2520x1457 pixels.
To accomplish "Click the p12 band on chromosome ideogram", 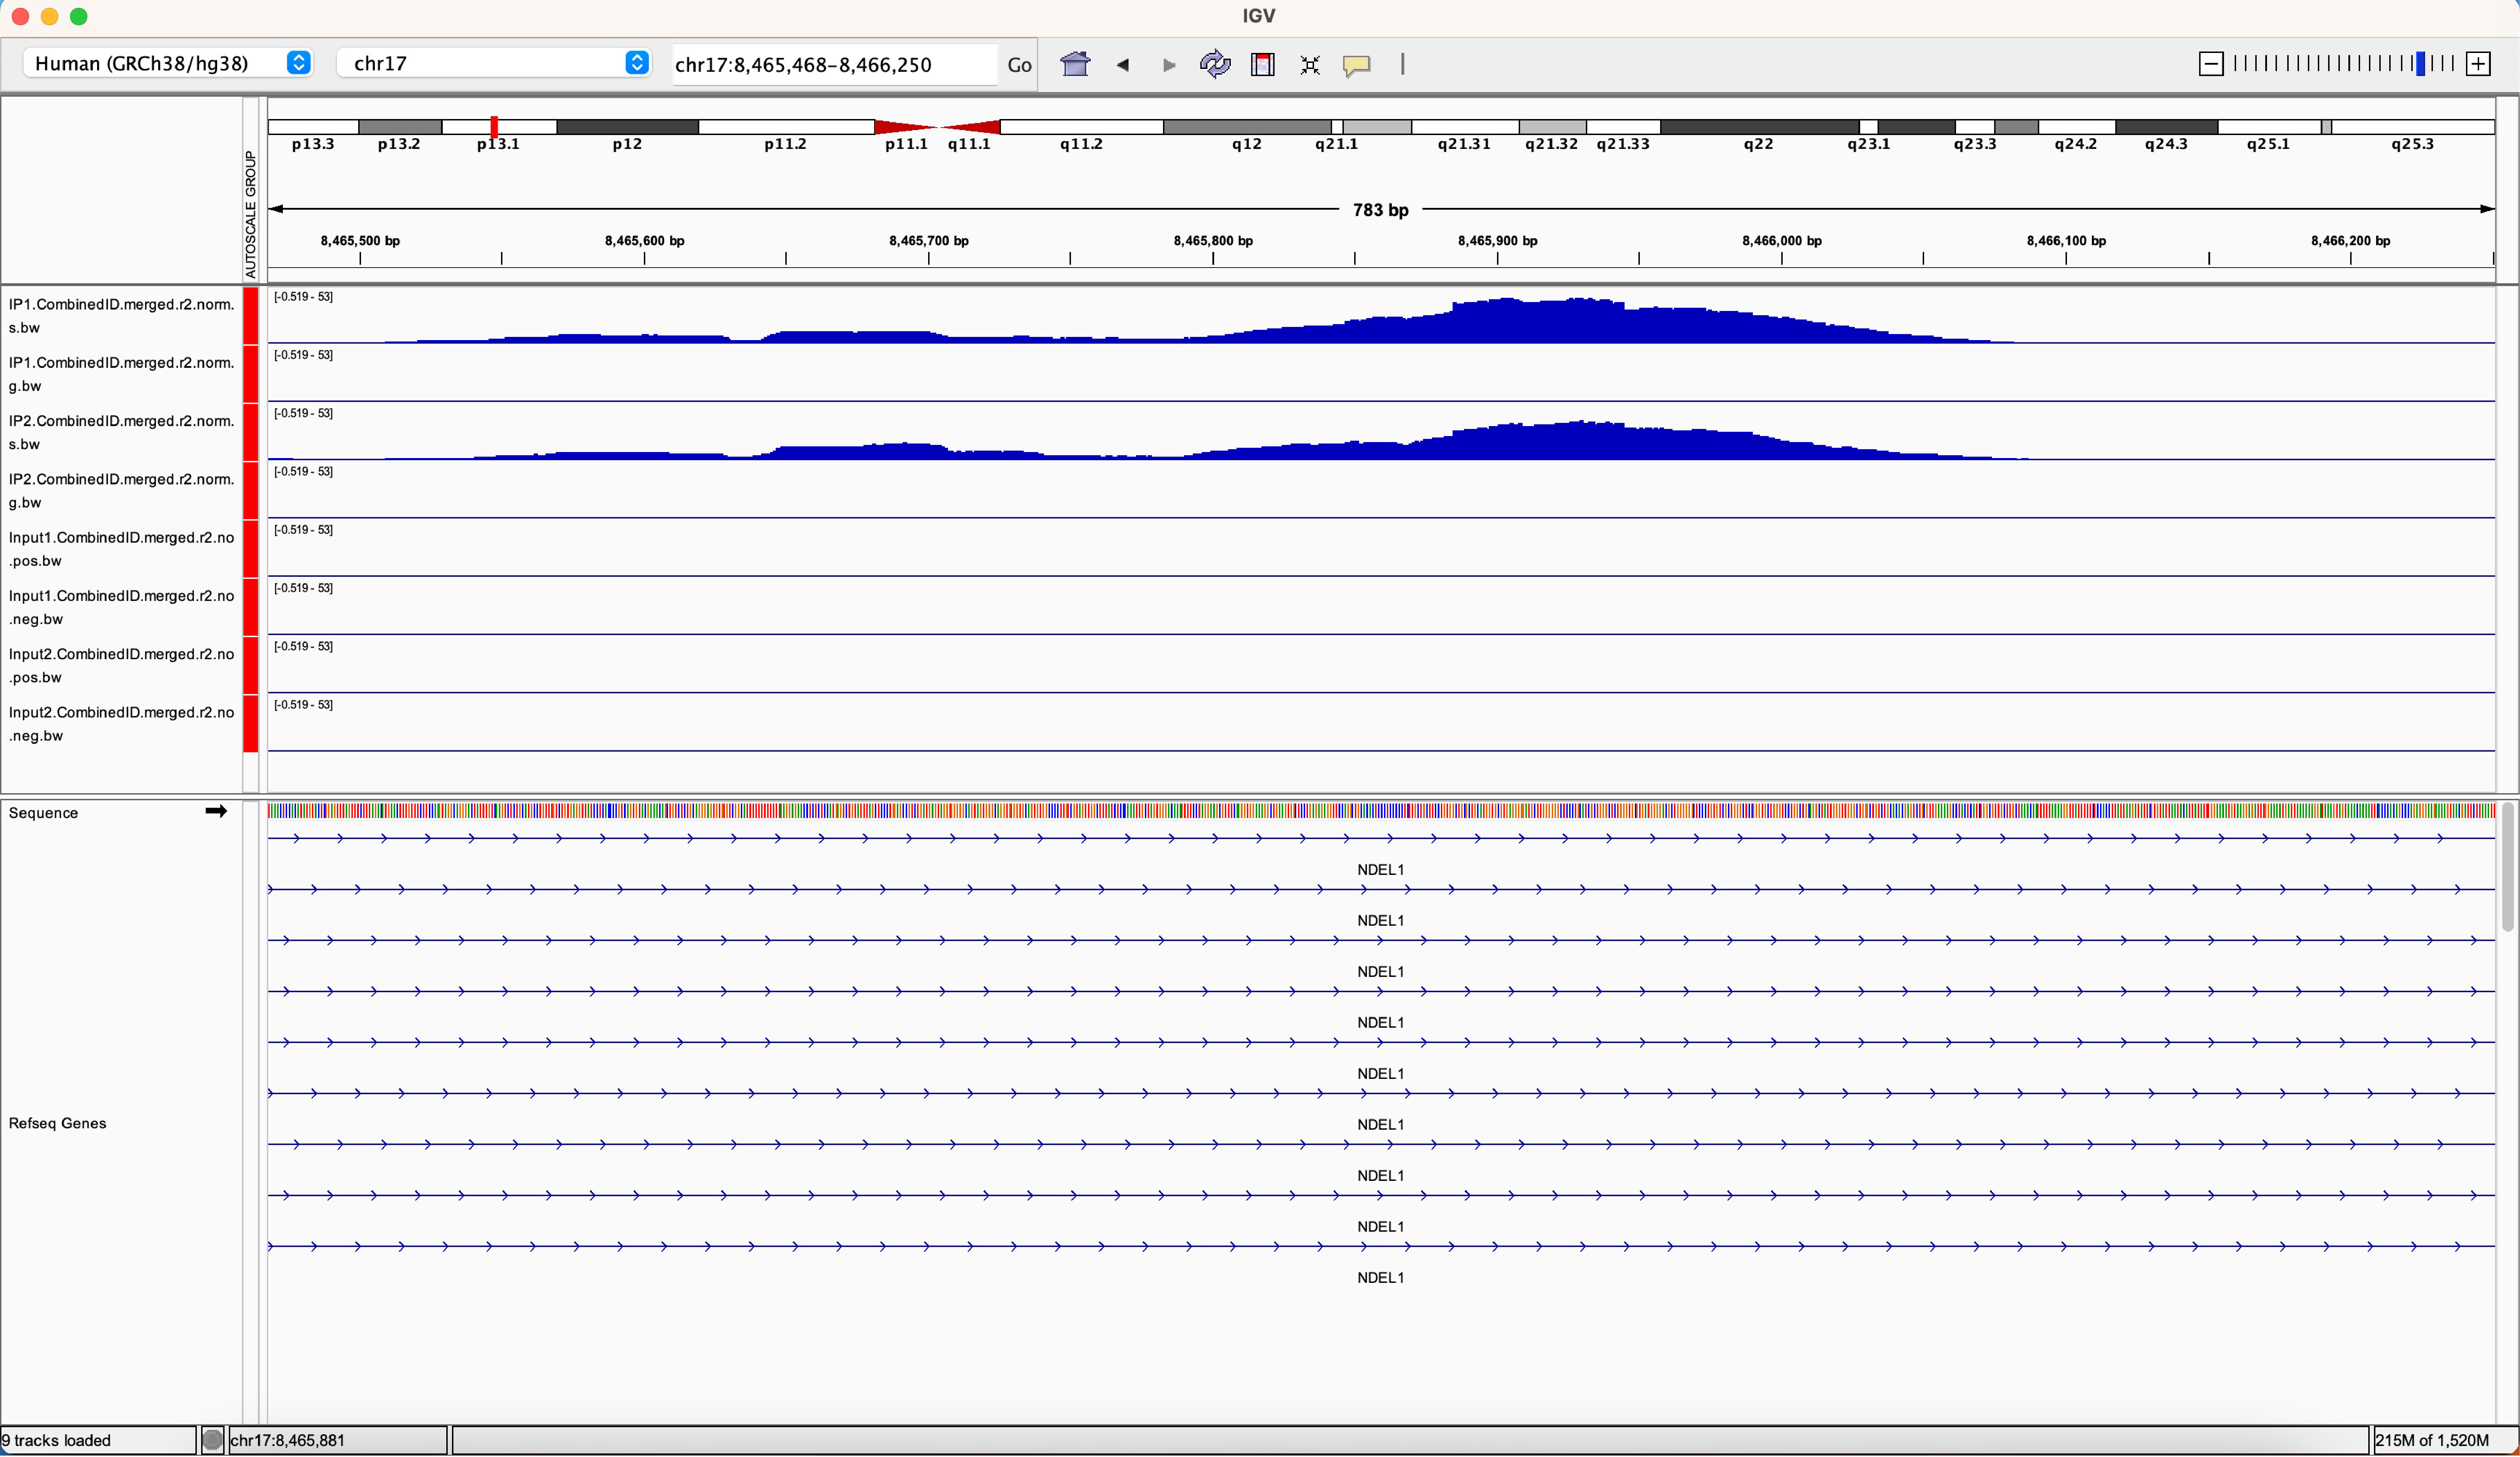I will click(x=627, y=127).
